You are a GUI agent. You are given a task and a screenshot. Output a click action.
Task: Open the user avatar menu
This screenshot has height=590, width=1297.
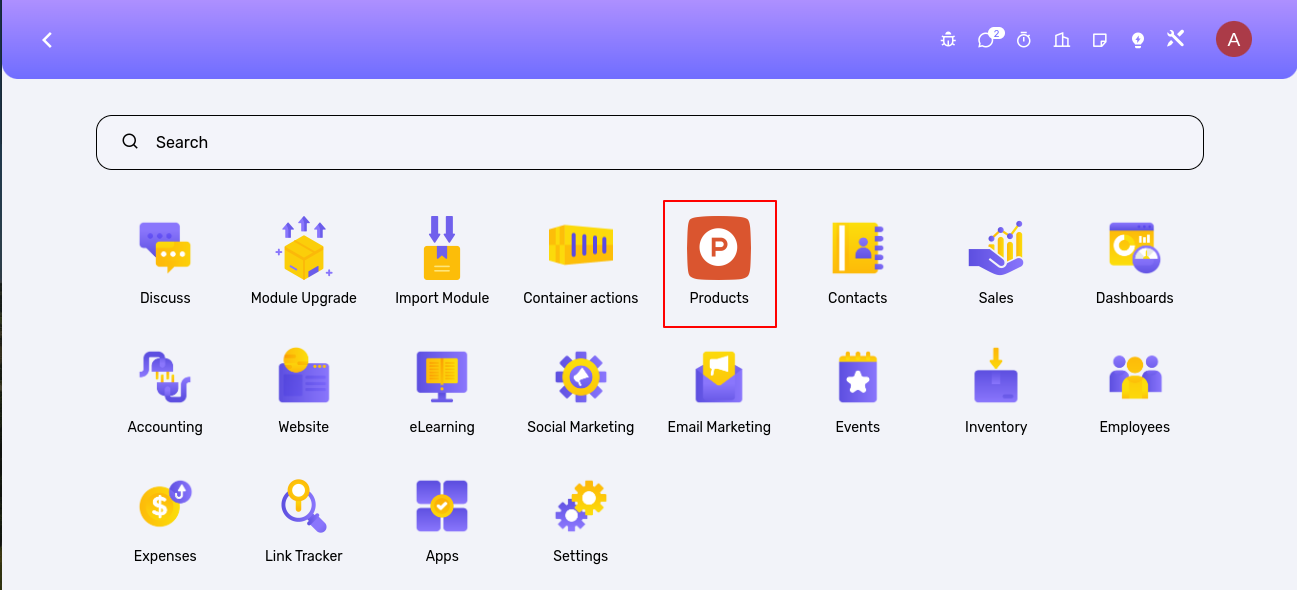(1233, 40)
